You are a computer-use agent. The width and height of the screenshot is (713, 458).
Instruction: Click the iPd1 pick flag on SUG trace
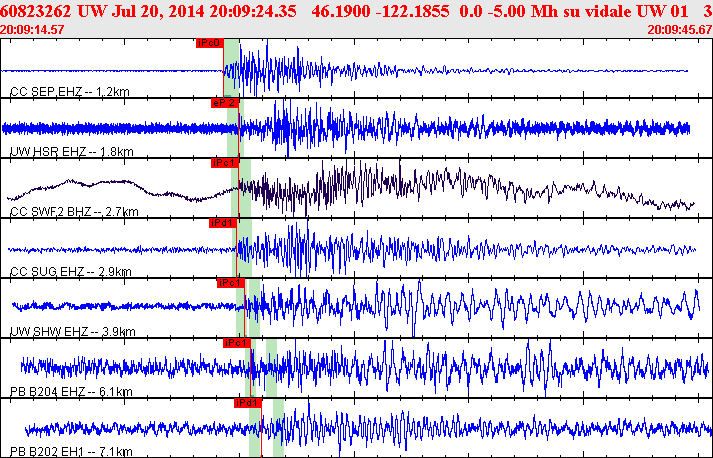coord(223,223)
